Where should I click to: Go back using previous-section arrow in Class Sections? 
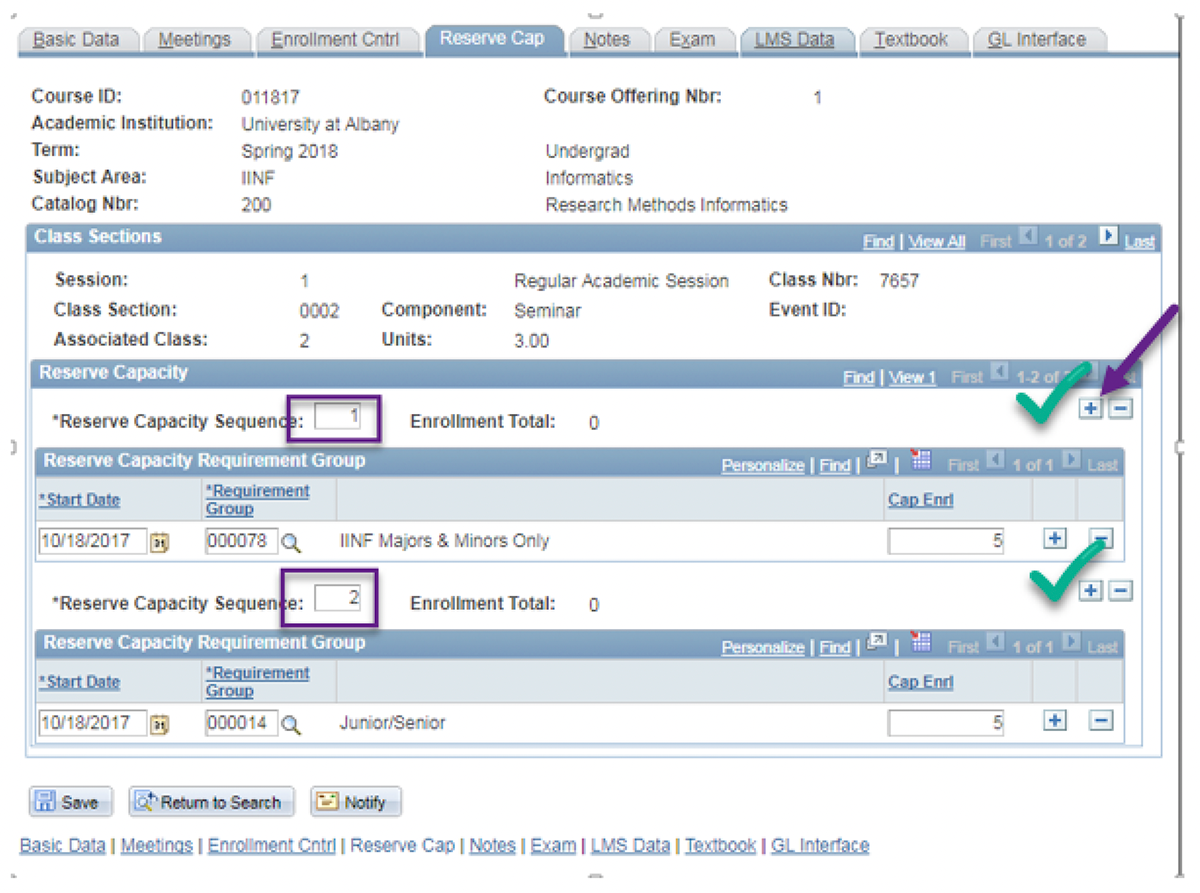1030,237
